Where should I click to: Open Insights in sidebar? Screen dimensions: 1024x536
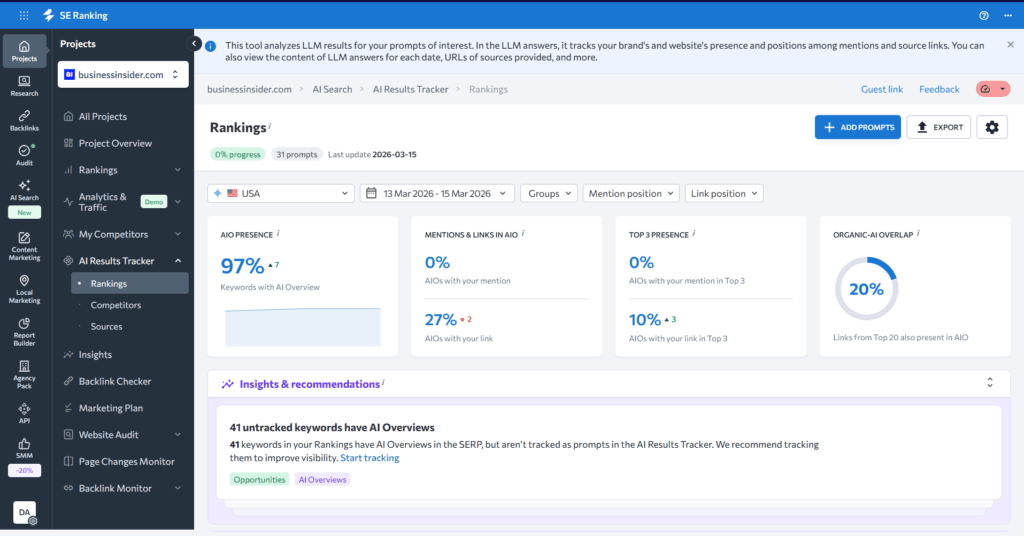(95, 355)
